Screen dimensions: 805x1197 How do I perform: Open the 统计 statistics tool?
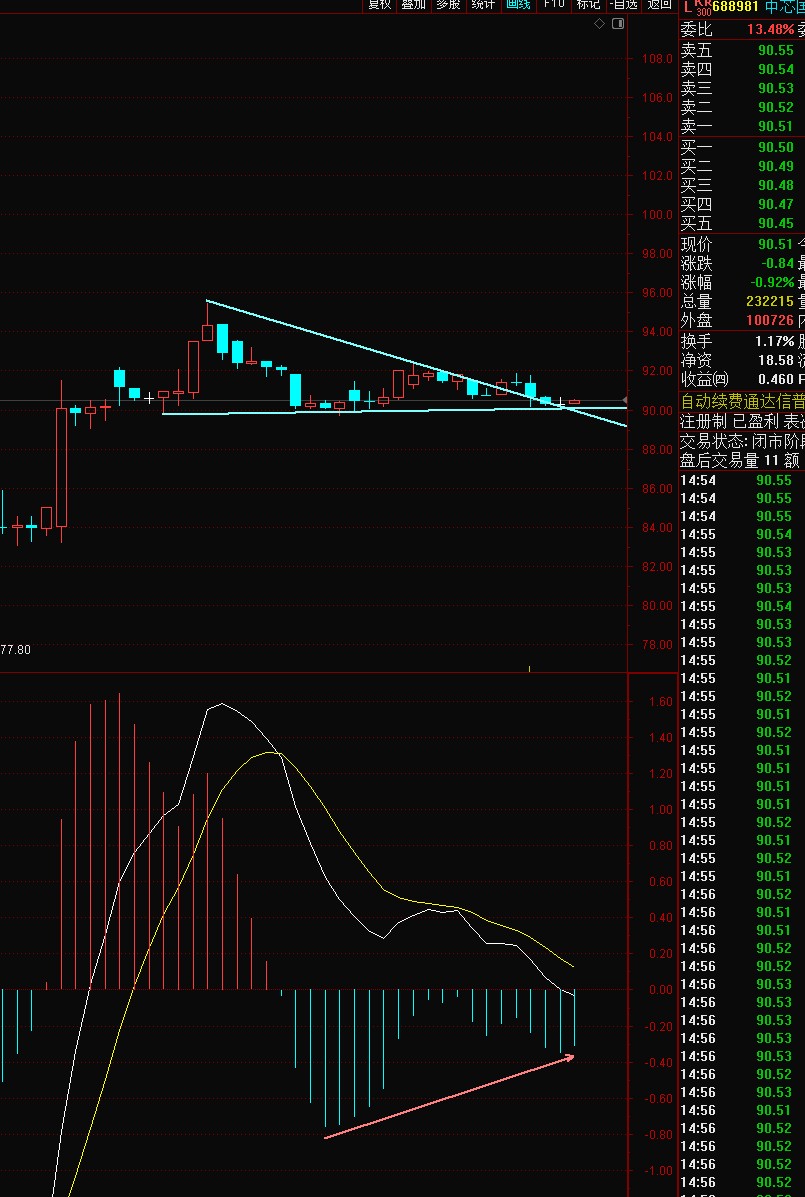[x=483, y=5]
